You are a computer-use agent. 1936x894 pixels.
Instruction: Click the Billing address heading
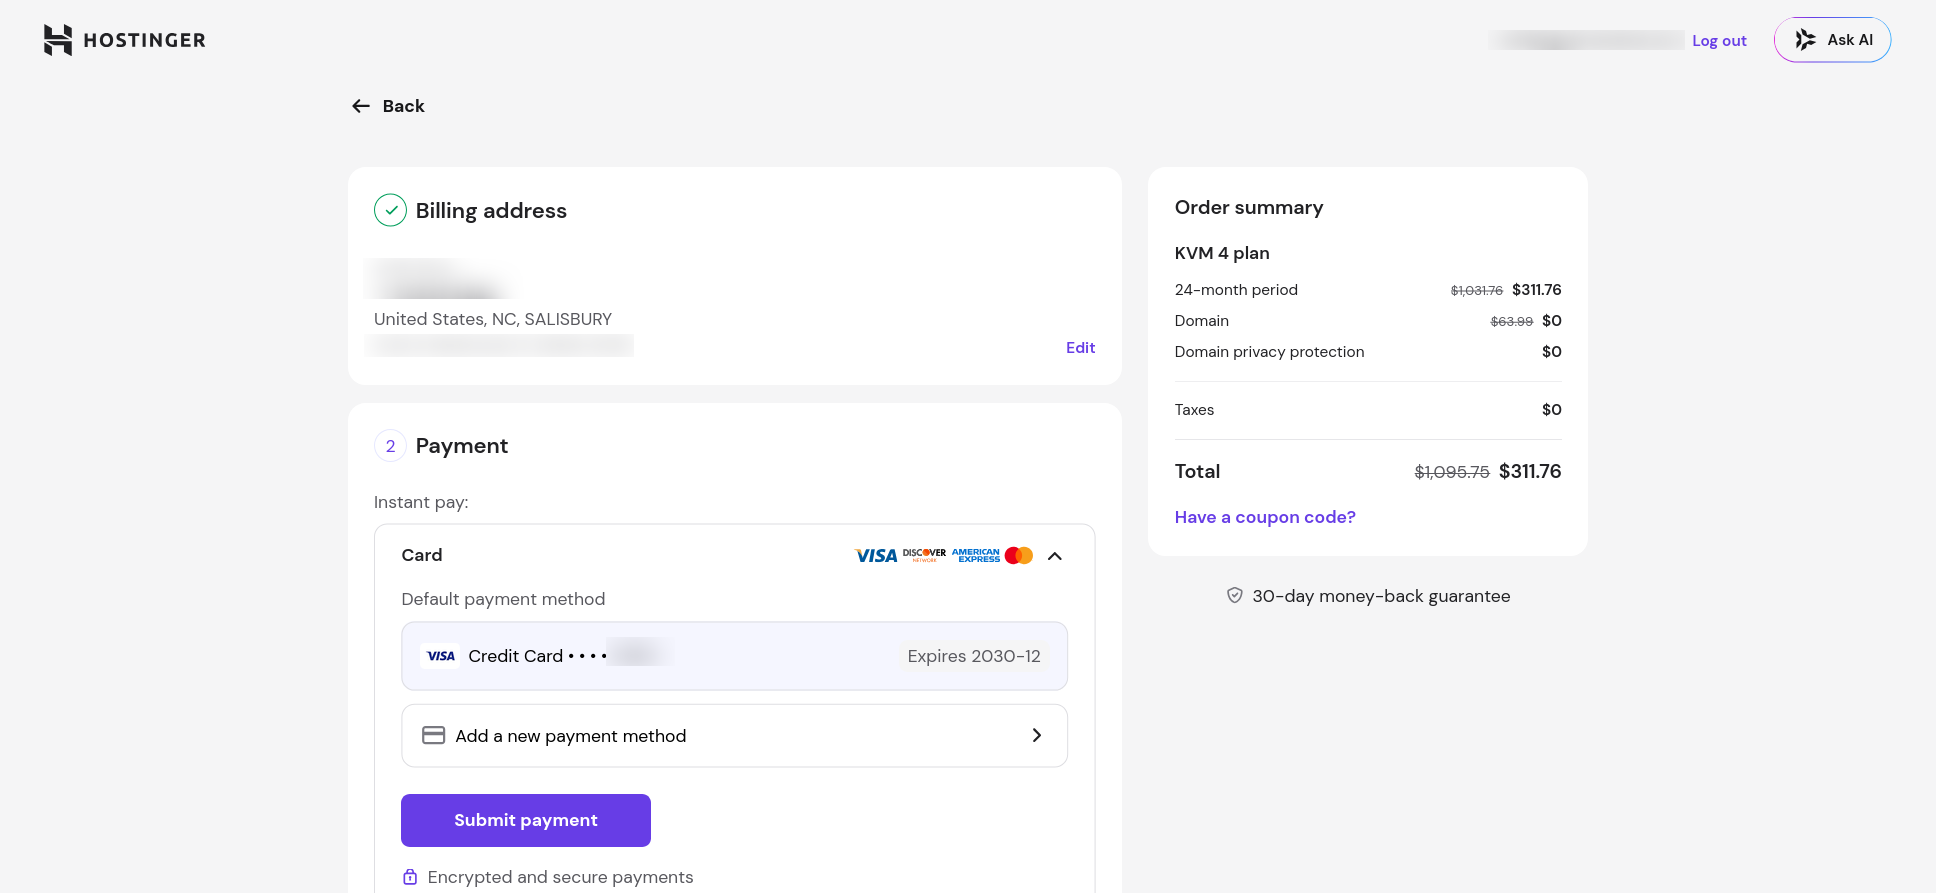pyautogui.click(x=491, y=211)
